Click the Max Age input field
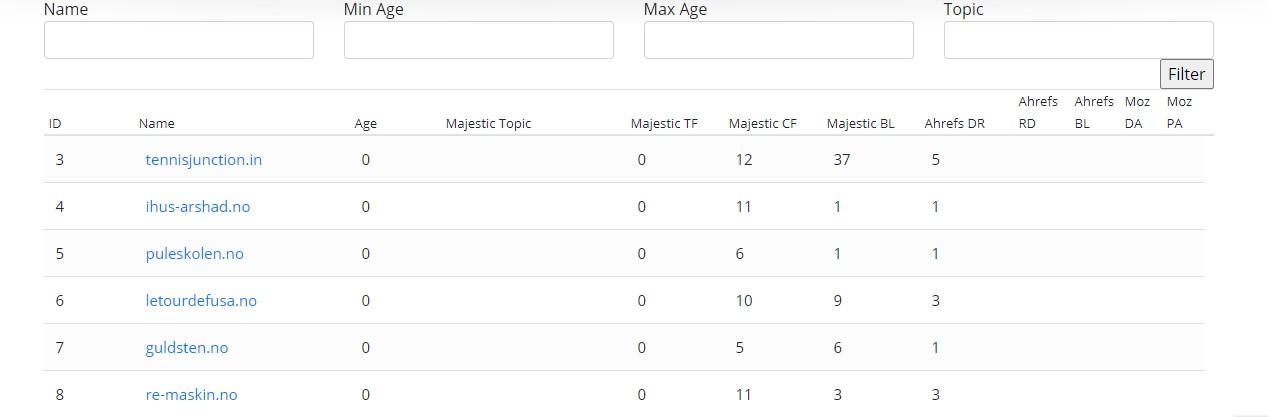Image resolution: width=1269 pixels, height=417 pixels. tap(778, 40)
